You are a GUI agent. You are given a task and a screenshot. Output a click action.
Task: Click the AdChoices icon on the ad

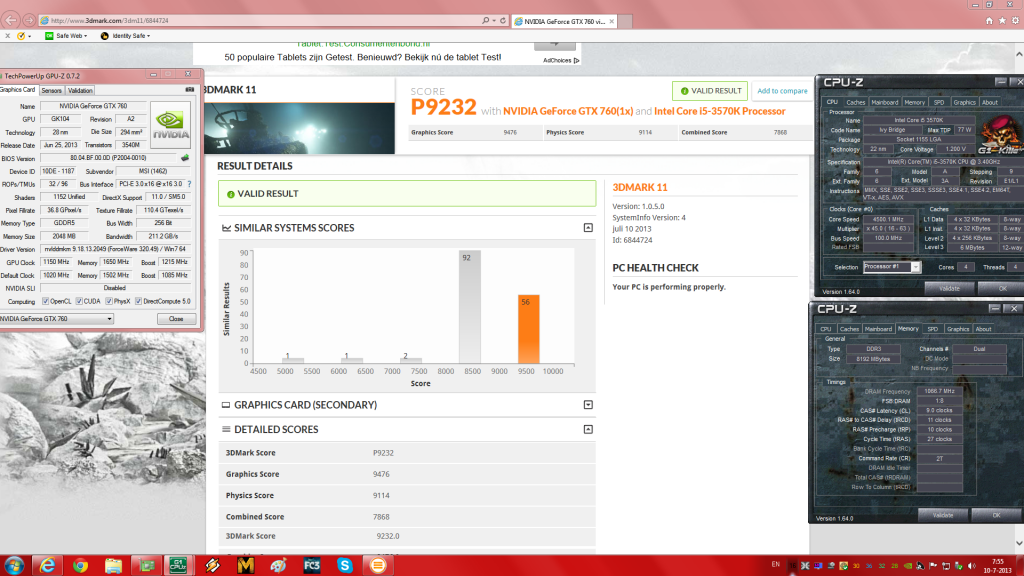[576, 61]
